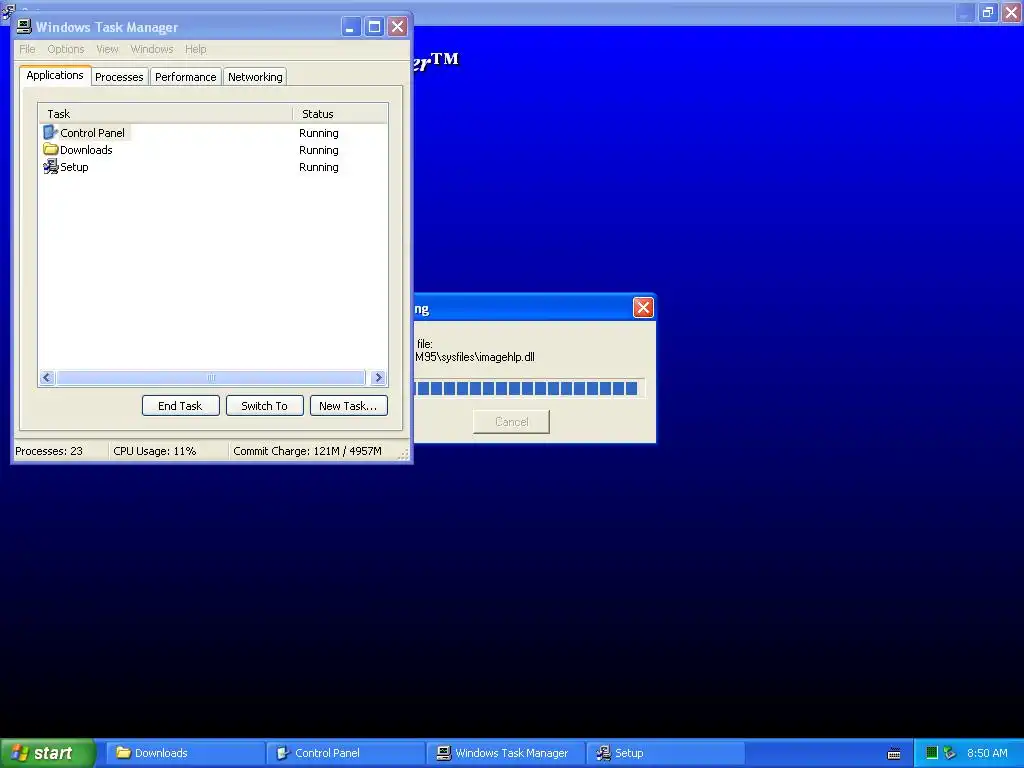Open the View menu
1024x768 pixels.
(x=107, y=49)
